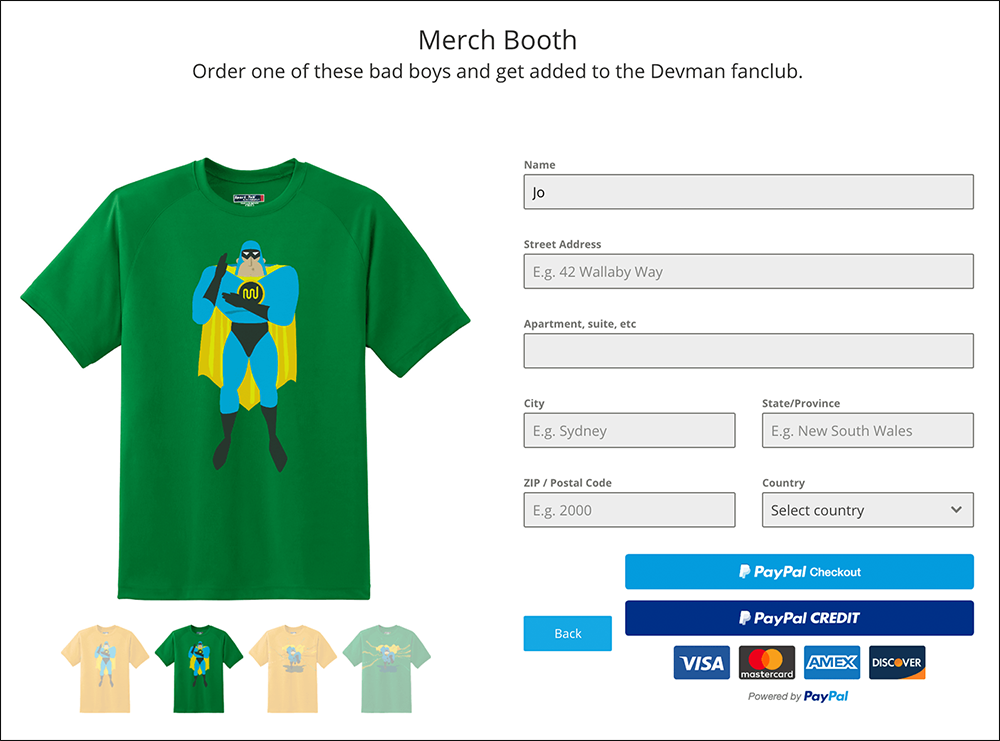Select the dark green shirt thumbnail
The width and height of the screenshot is (1000, 741).
(x=199, y=668)
